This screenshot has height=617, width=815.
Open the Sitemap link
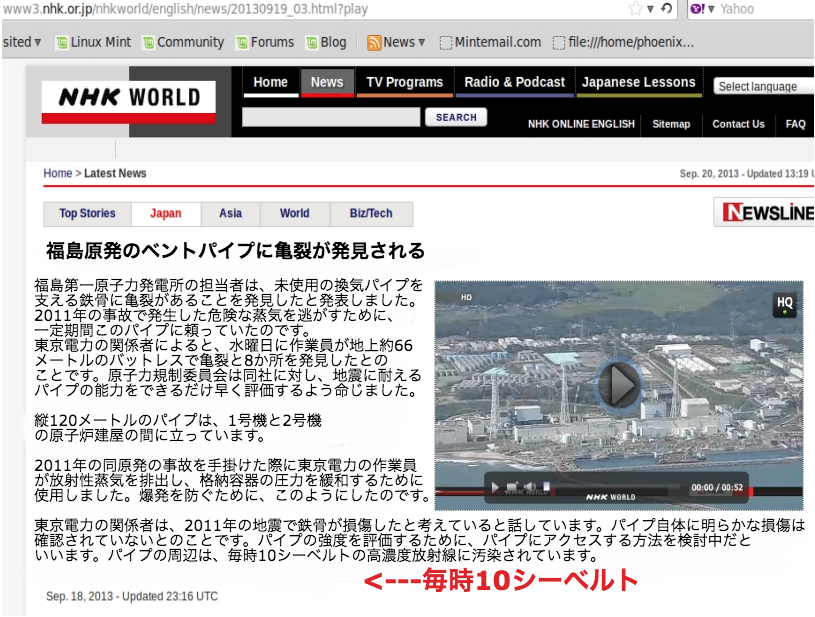pyautogui.click(x=671, y=124)
